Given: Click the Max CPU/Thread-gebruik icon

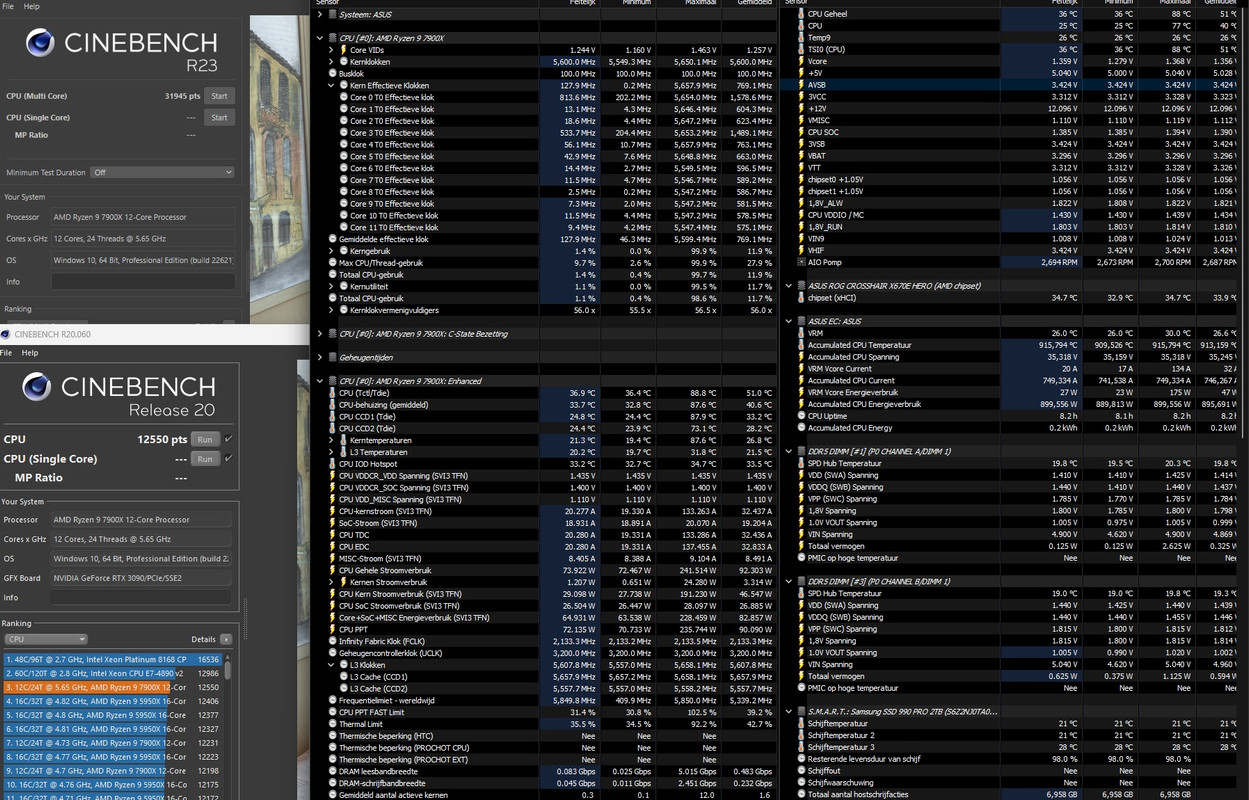Looking at the screenshot, I should (x=332, y=263).
